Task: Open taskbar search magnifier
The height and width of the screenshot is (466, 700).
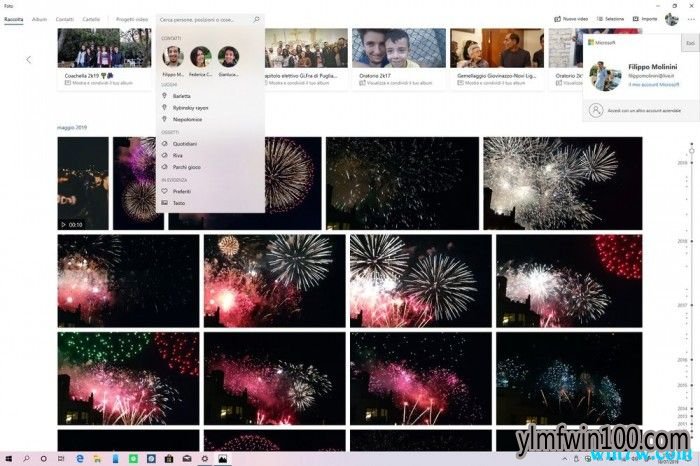Action: 26,458
